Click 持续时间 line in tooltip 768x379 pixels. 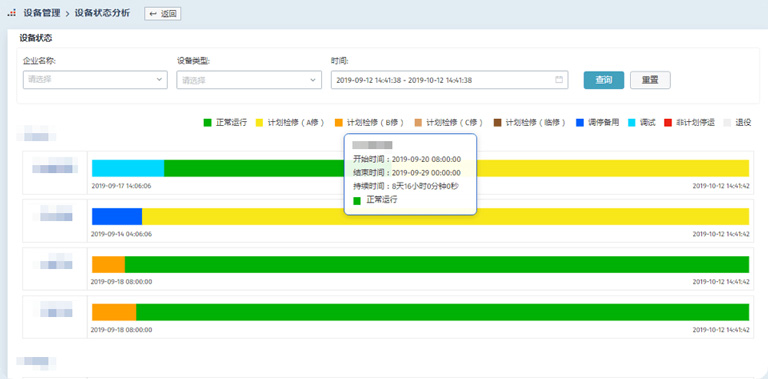[x=406, y=186]
